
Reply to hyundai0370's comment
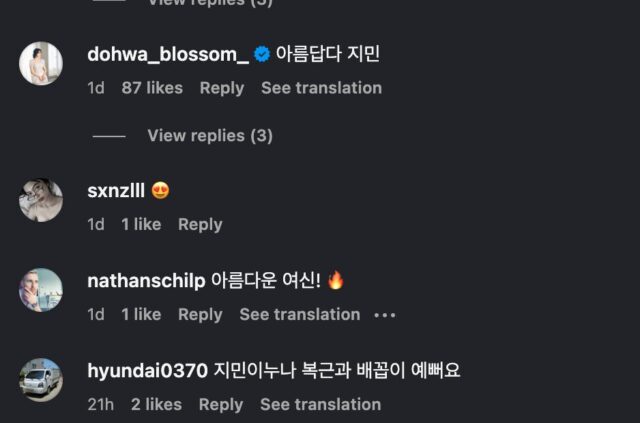tap(221, 404)
